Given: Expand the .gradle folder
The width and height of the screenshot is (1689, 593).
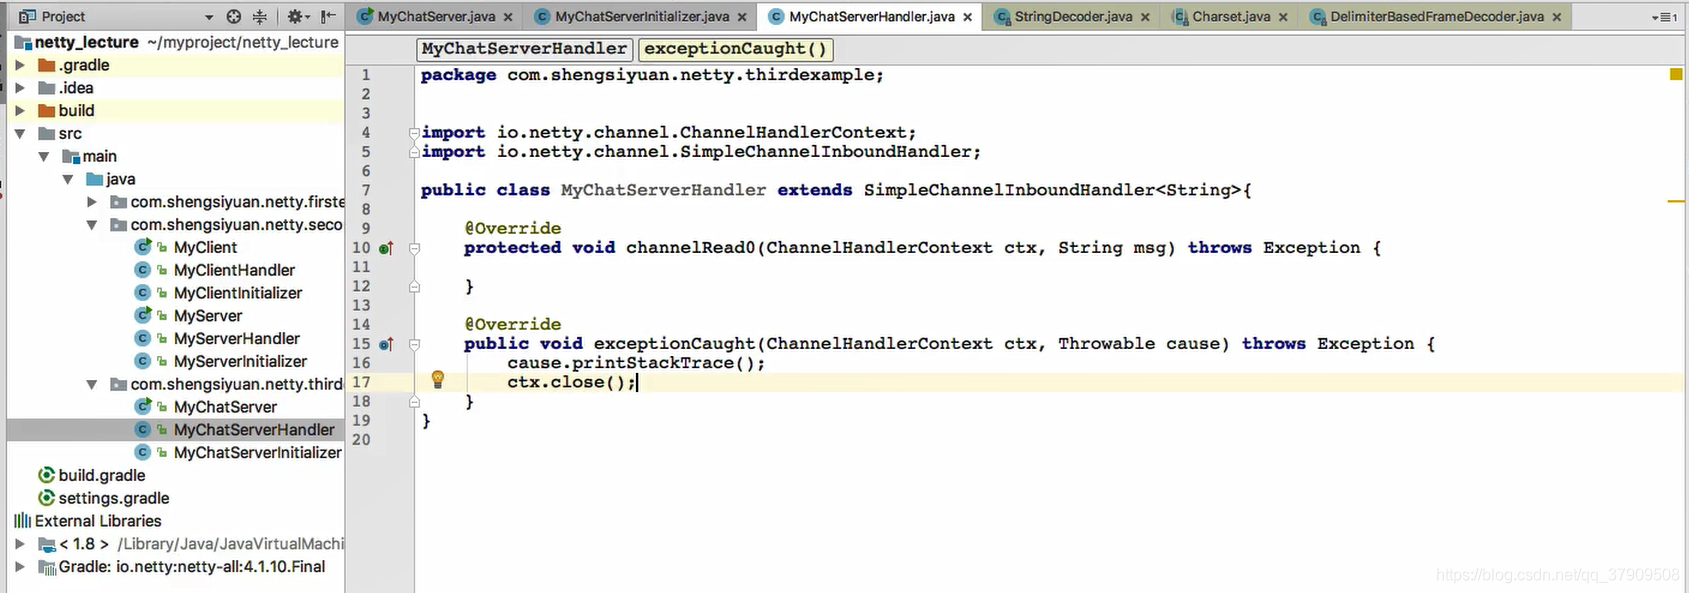Looking at the screenshot, I should pyautogui.click(x=19, y=65).
